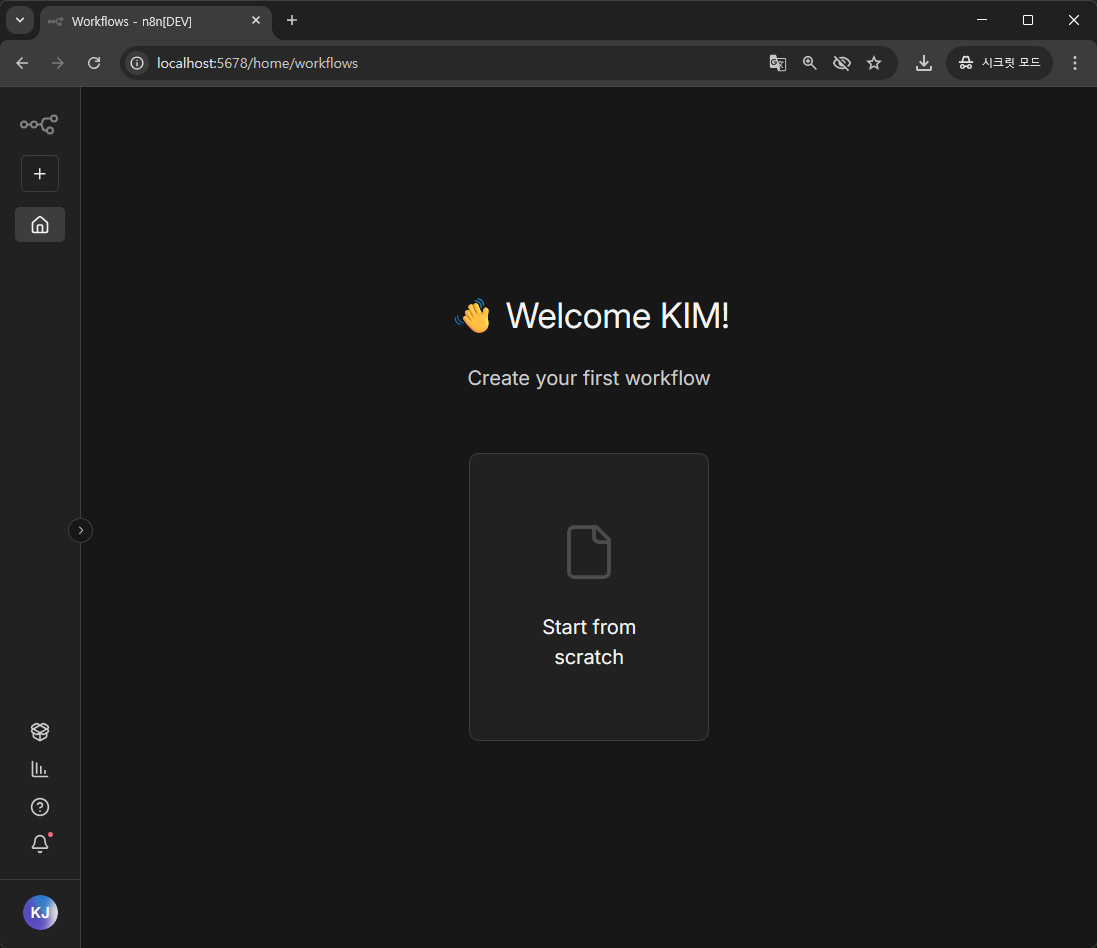
Task: Bookmark this page with the star
Action: [874, 63]
